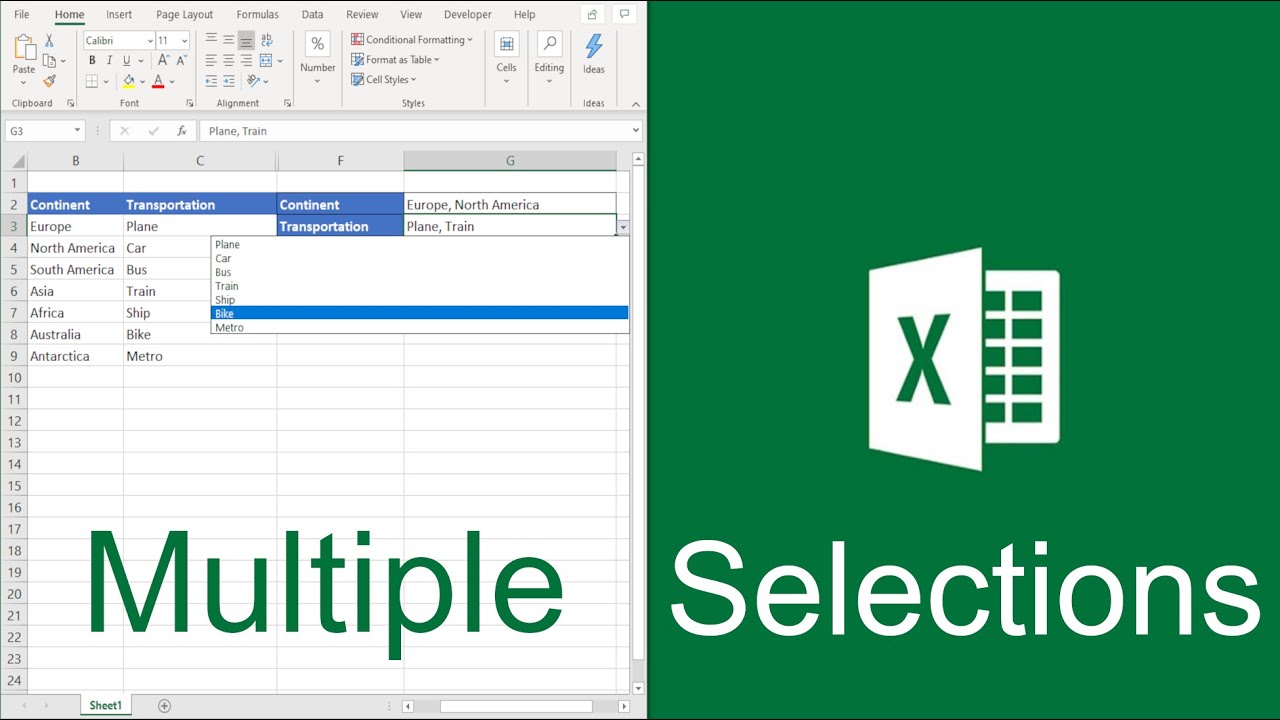Add a new sheet with plus icon
The height and width of the screenshot is (720, 1280).
tap(165, 706)
